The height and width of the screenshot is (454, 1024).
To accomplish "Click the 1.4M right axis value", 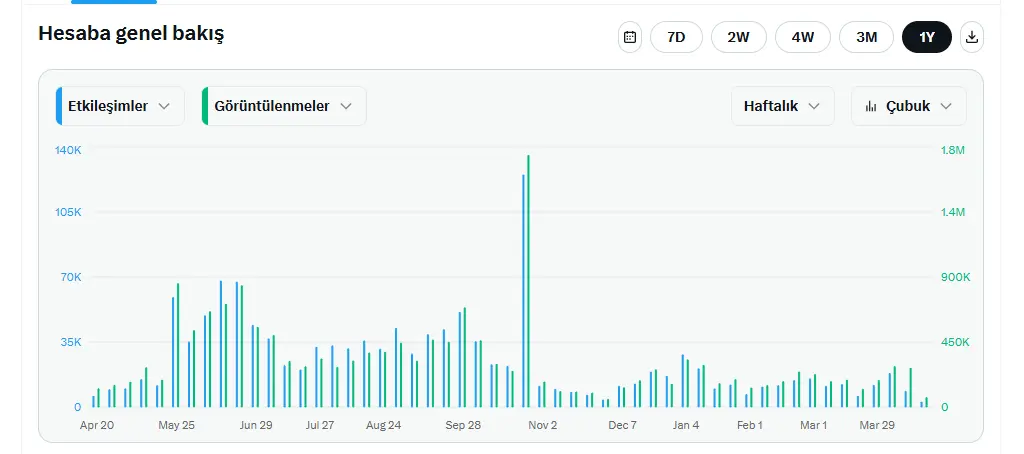I will (952, 212).
